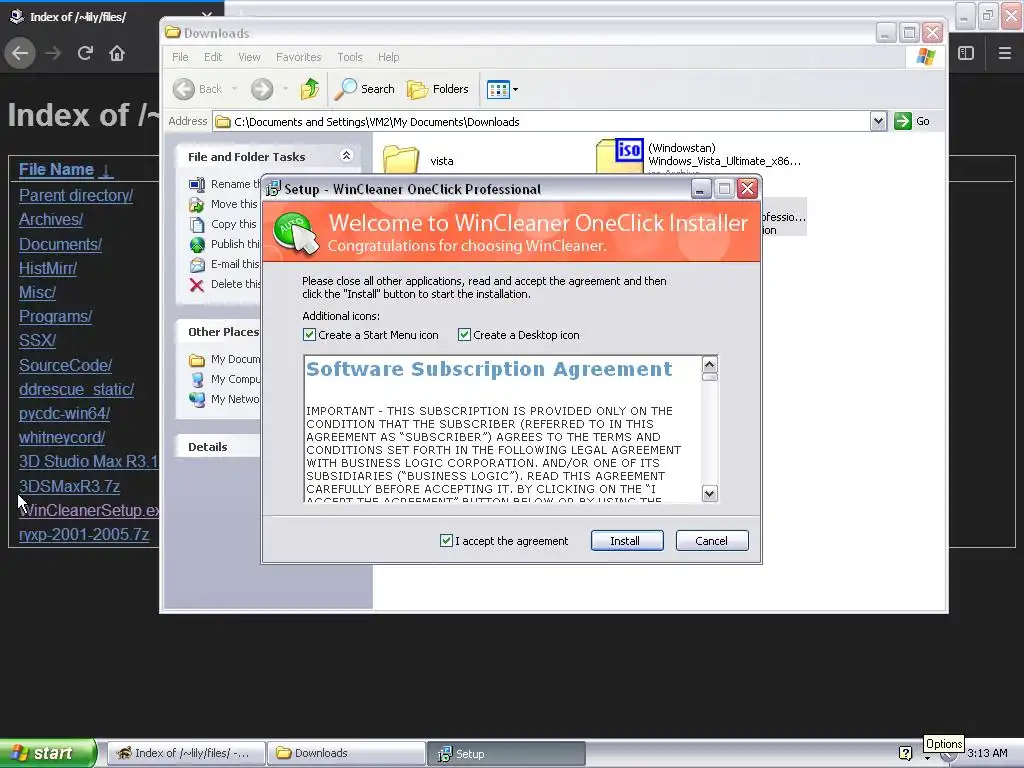The height and width of the screenshot is (768, 1024).
Task: Cancel the WinCleaner setup dialog
Action: click(x=712, y=541)
